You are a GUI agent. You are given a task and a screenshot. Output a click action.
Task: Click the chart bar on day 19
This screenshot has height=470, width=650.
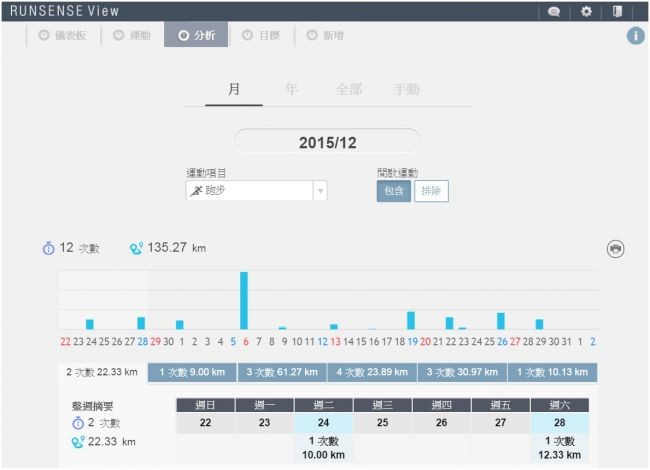(411, 320)
